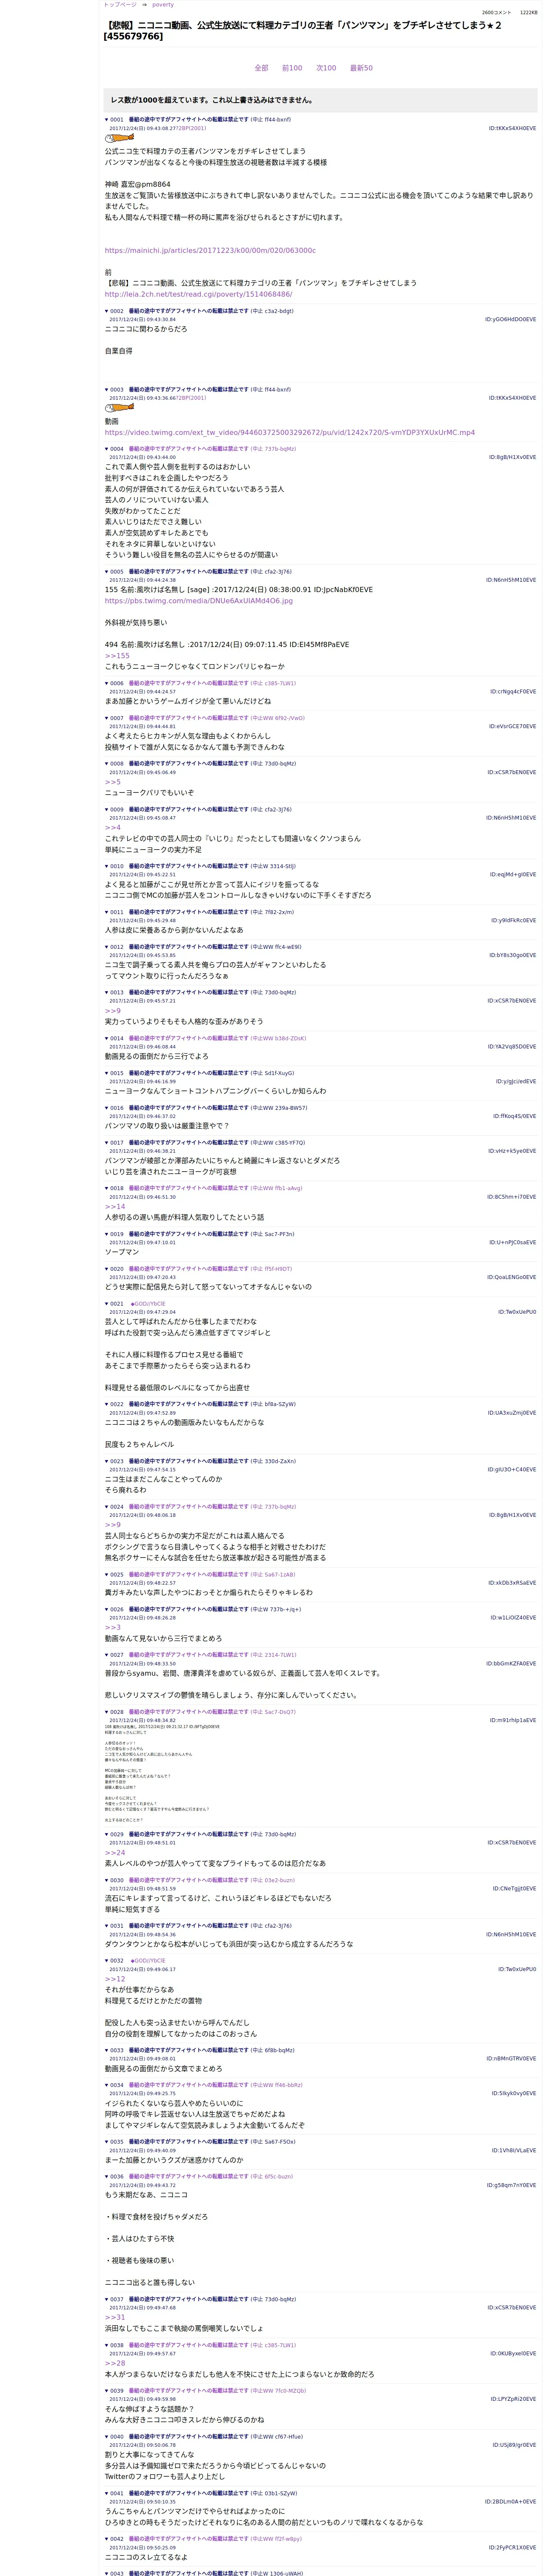Show 最新50 posts

click(361, 68)
